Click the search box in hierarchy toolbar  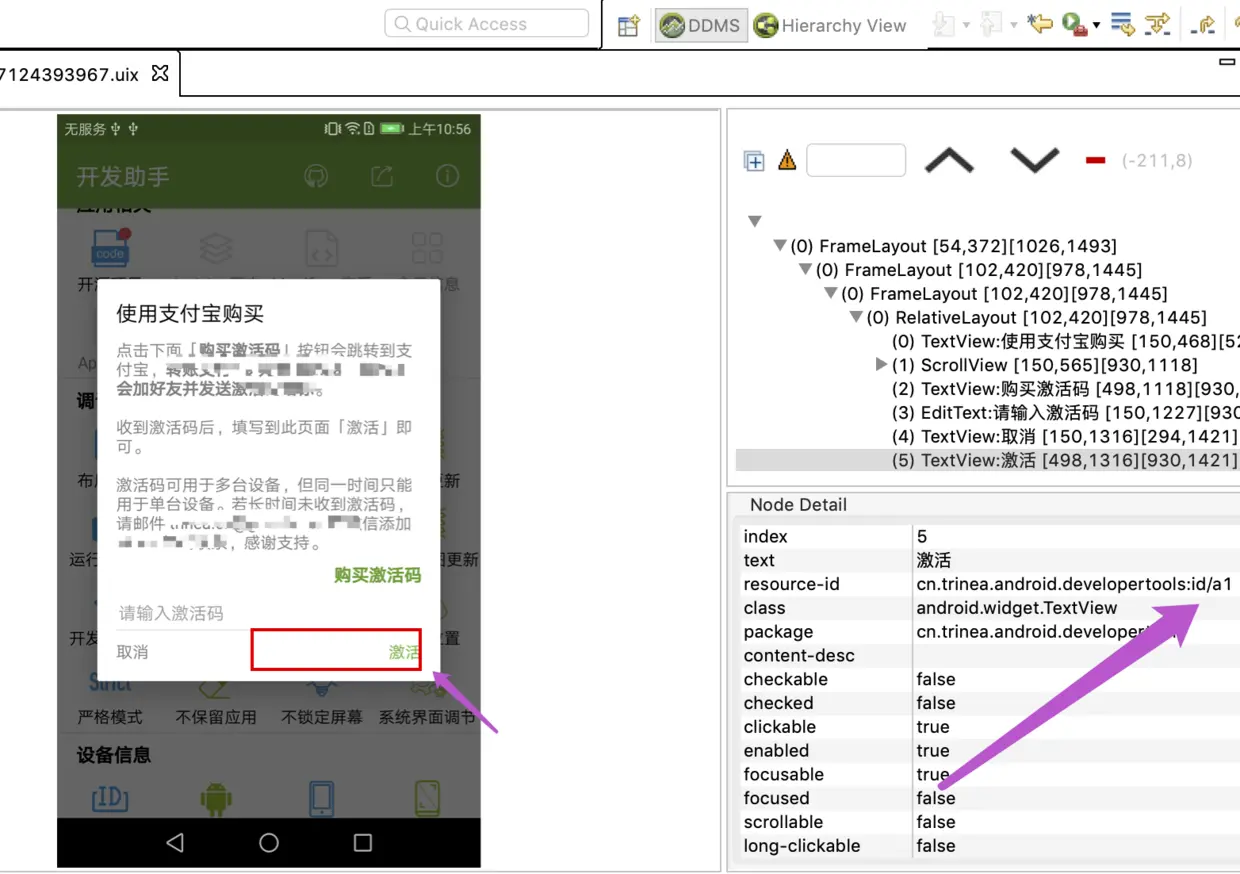(856, 160)
